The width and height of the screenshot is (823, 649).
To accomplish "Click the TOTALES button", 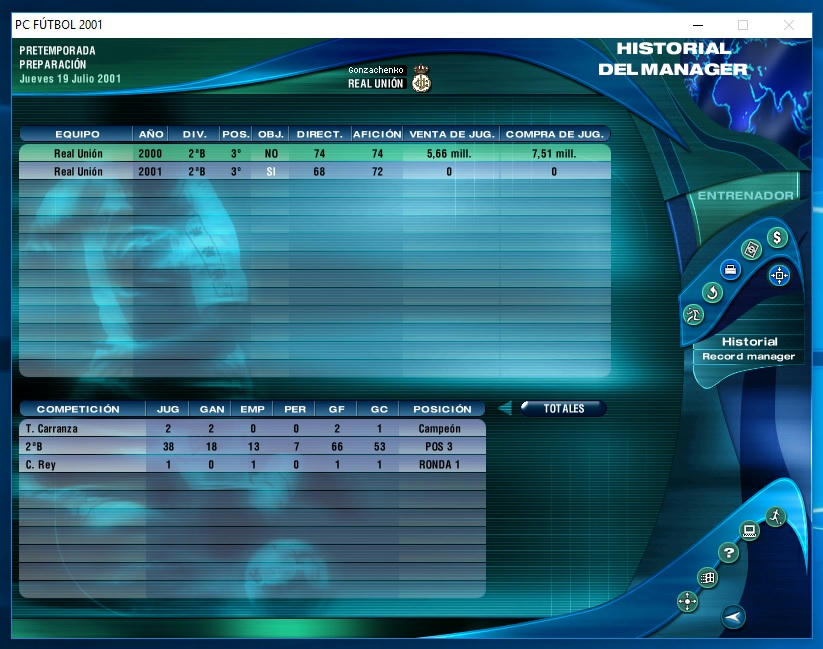I will coord(563,409).
